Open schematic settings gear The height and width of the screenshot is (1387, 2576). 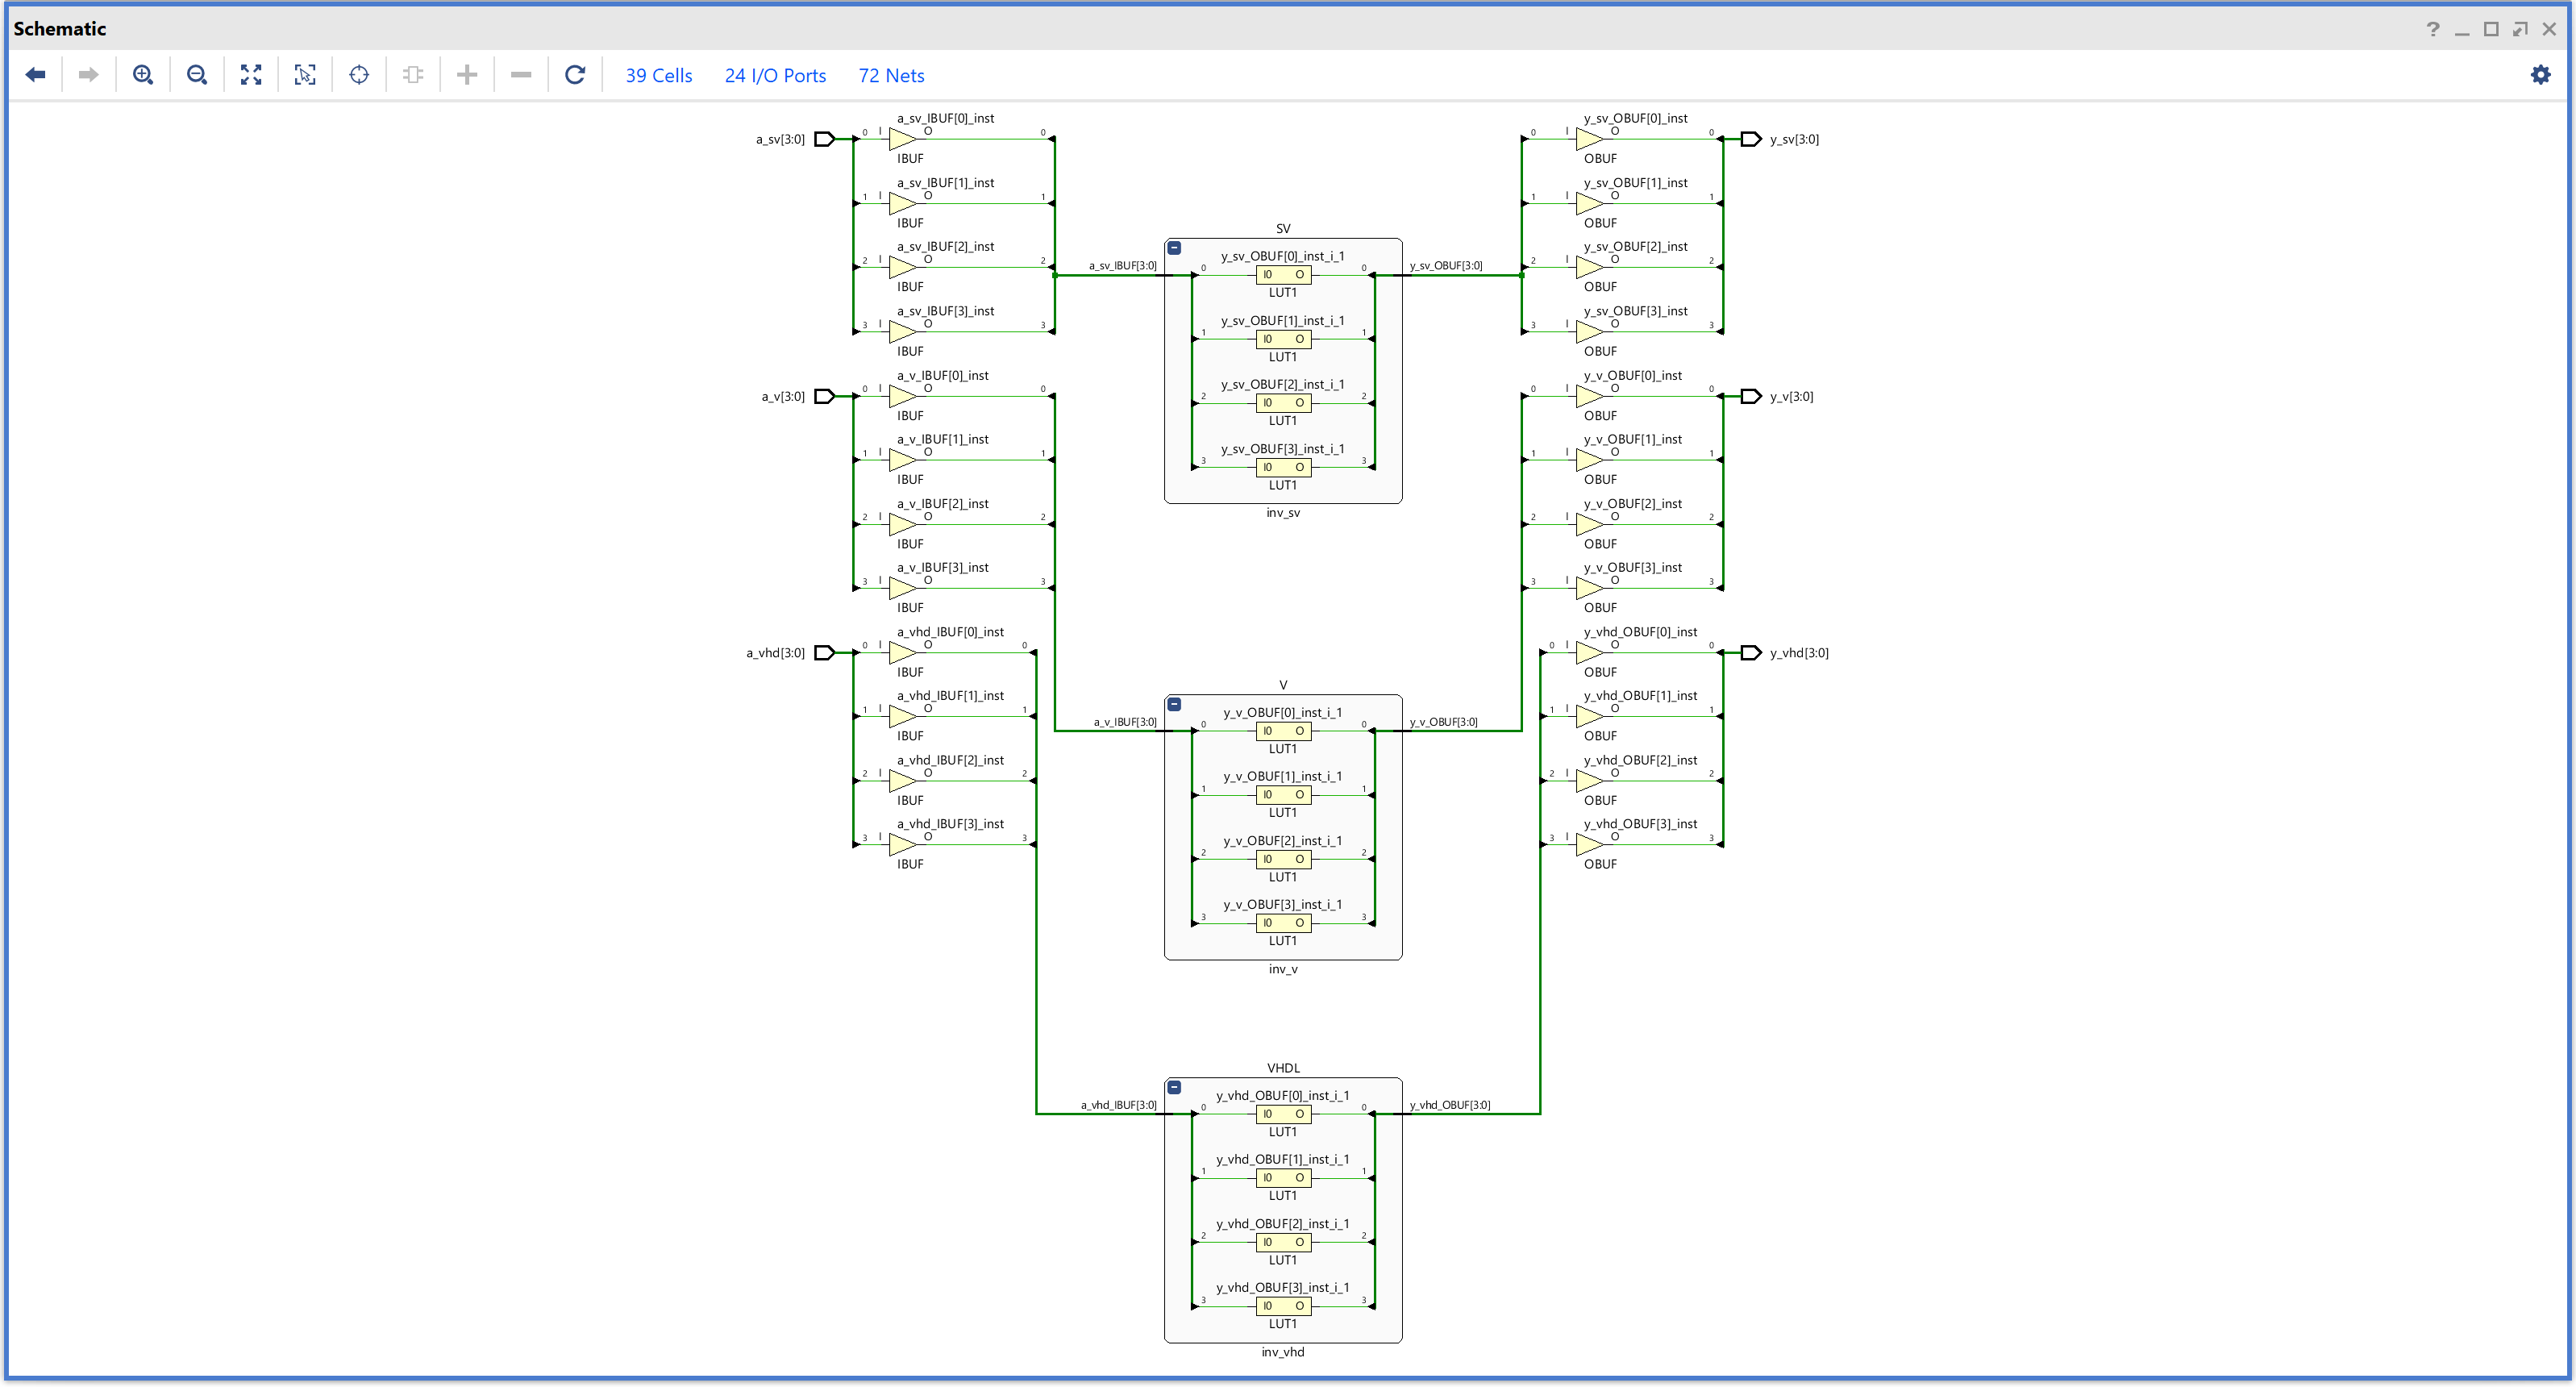click(x=2540, y=75)
